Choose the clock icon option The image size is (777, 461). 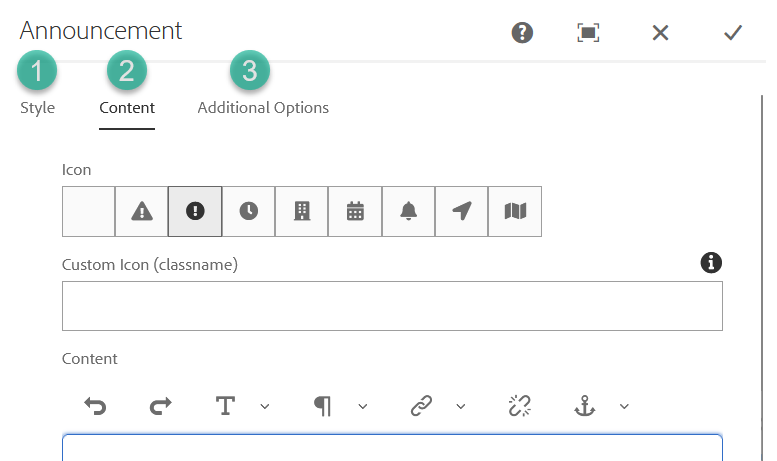[x=248, y=211]
